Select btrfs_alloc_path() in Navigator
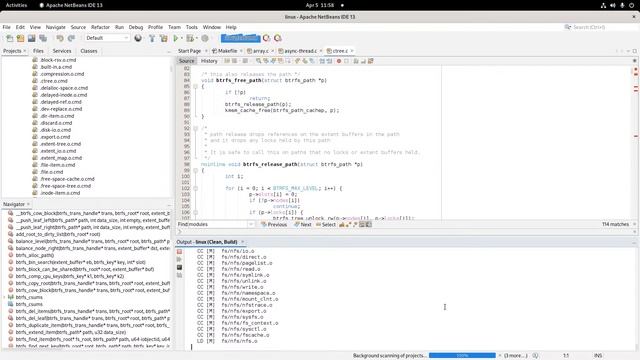Viewport: 640px width, 360px height. tap(35, 255)
